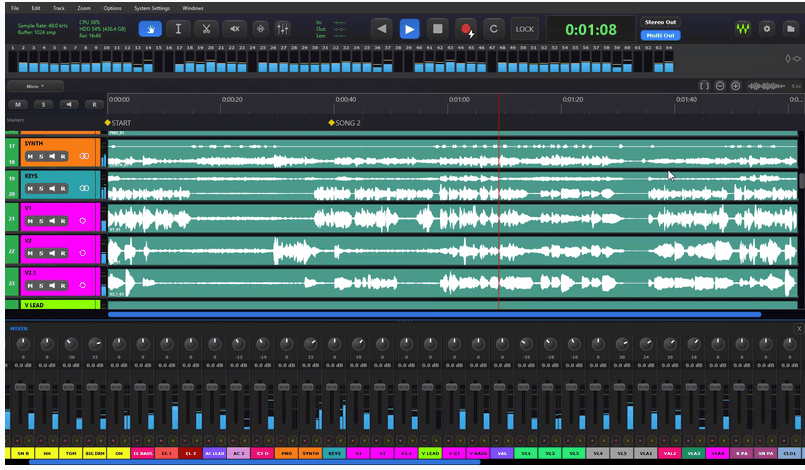Record-arm the KEYS track
The image size is (805, 470).
point(63,189)
